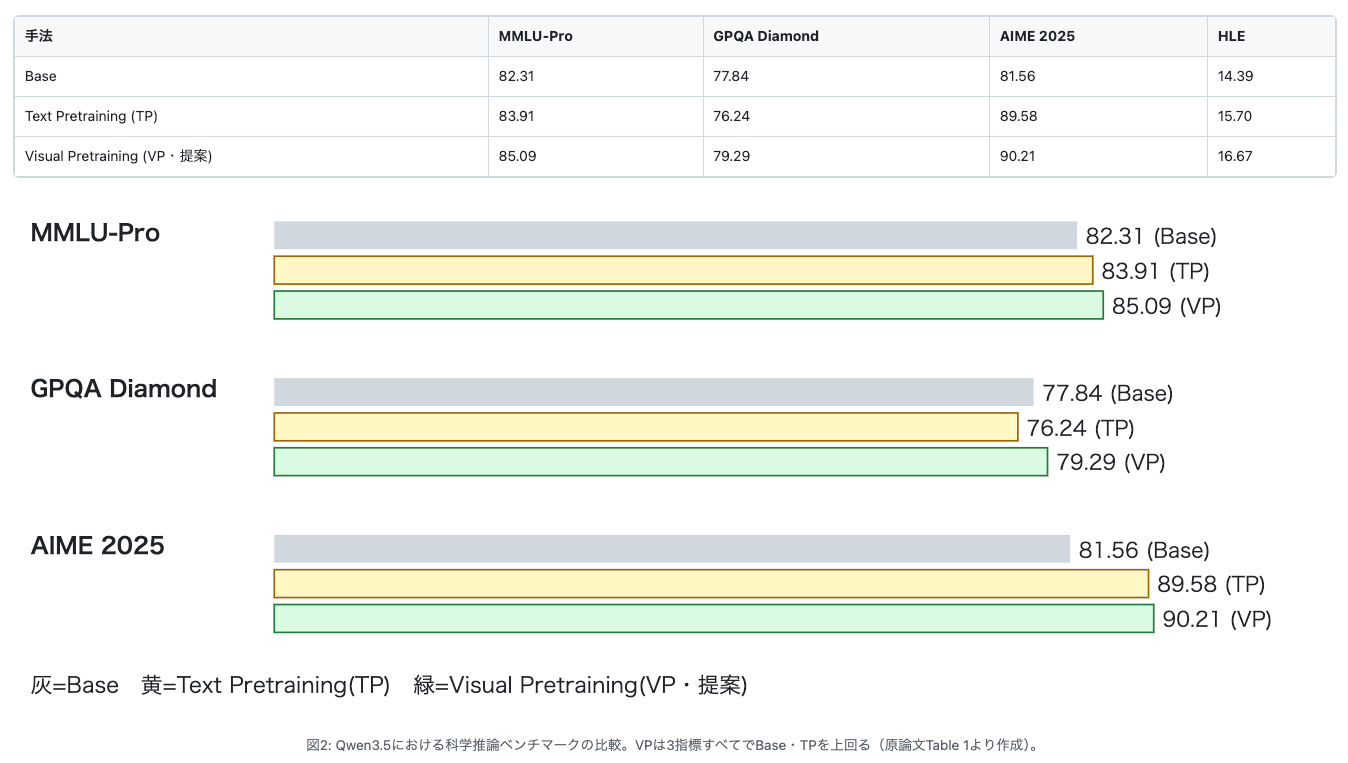Click the 85.09 cell in table
The image size is (1348, 763).
click(x=595, y=156)
